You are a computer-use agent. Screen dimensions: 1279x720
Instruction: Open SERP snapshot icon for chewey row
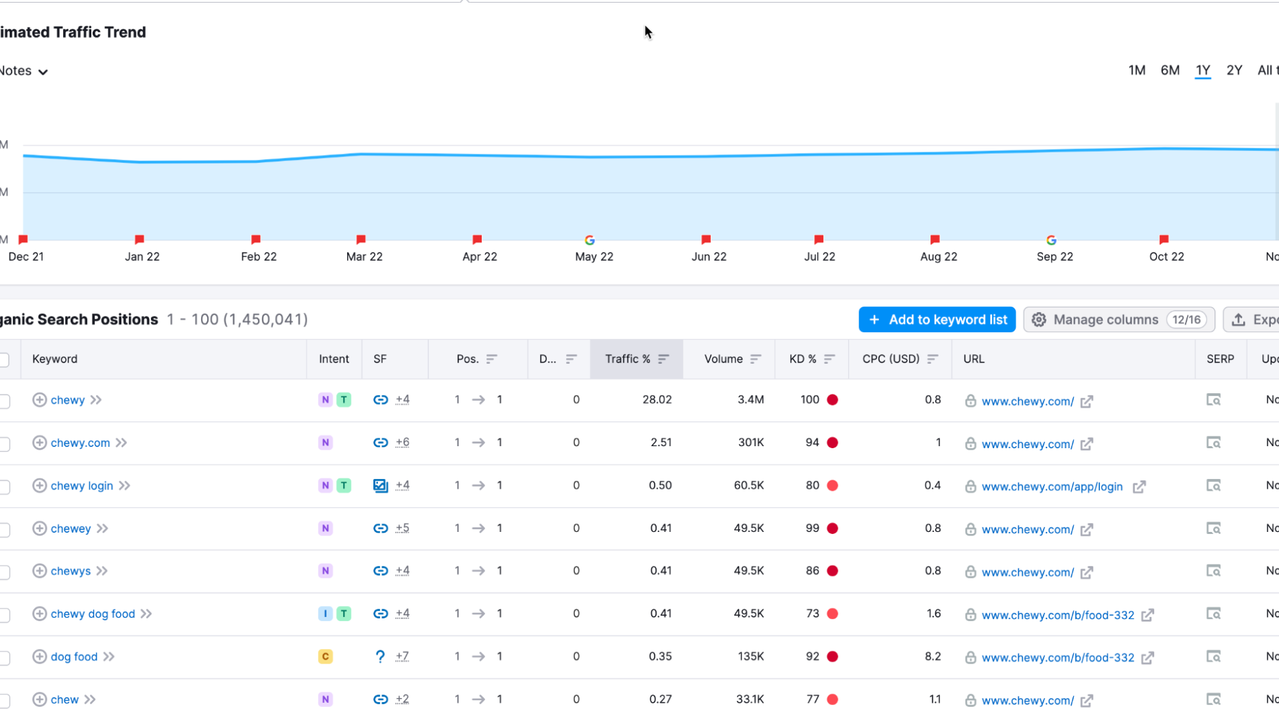click(x=1213, y=529)
